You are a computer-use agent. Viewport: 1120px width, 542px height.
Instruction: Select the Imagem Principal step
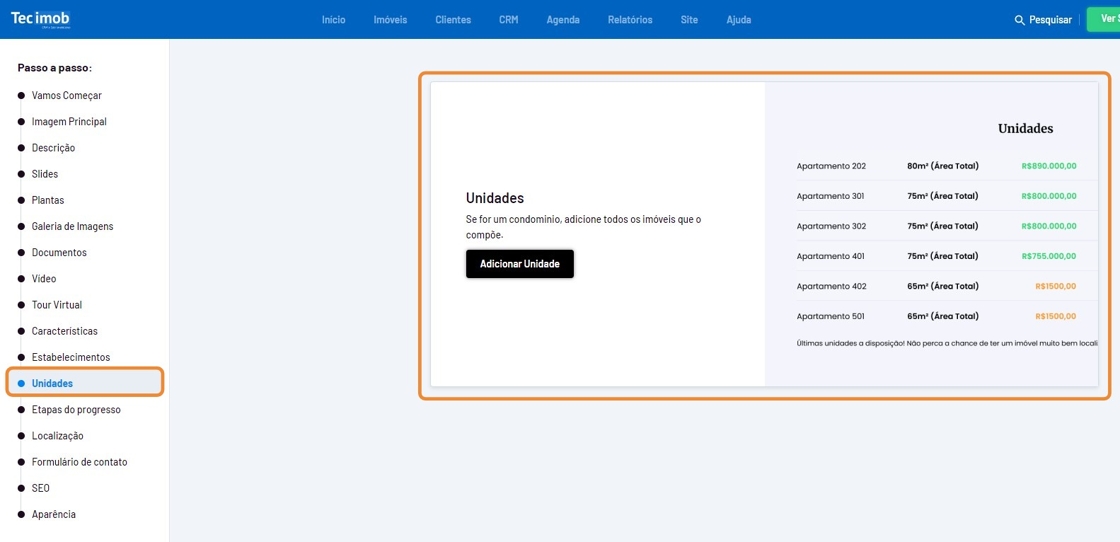[69, 122]
